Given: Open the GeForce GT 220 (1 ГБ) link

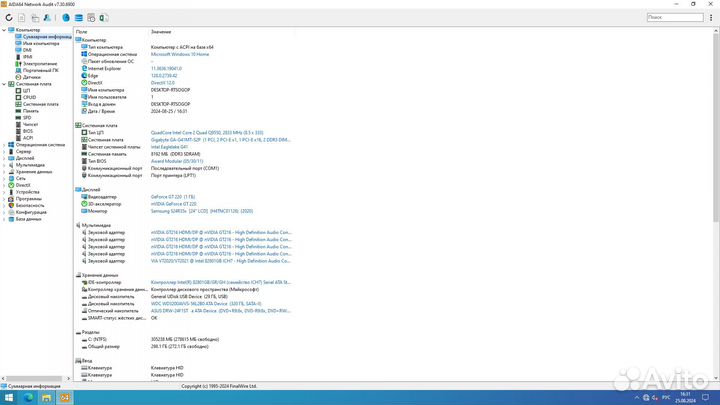Looking at the screenshot, I should tap(173, 197).
